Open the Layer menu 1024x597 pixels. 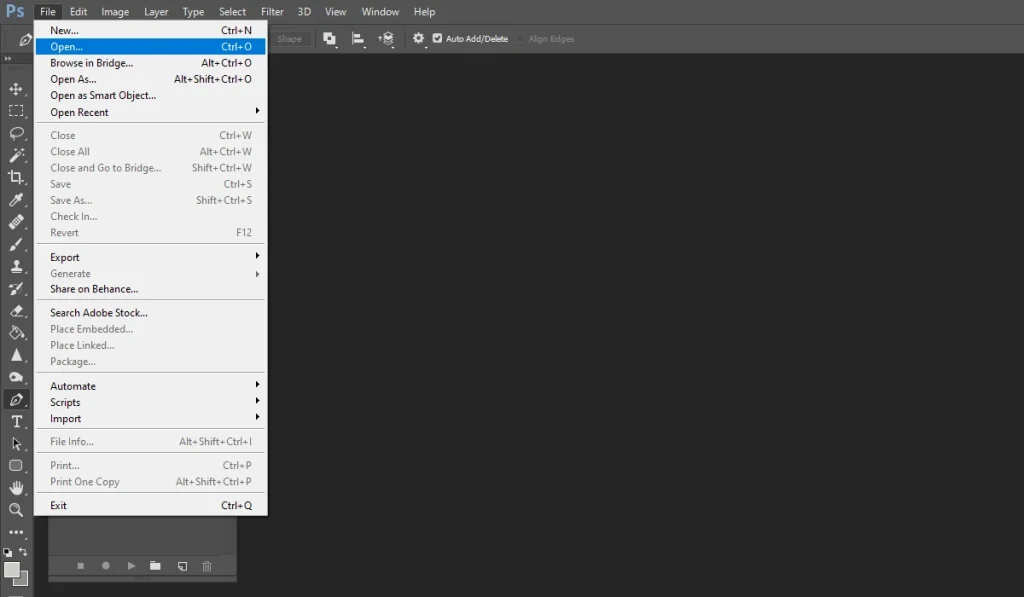click(156, 12)
